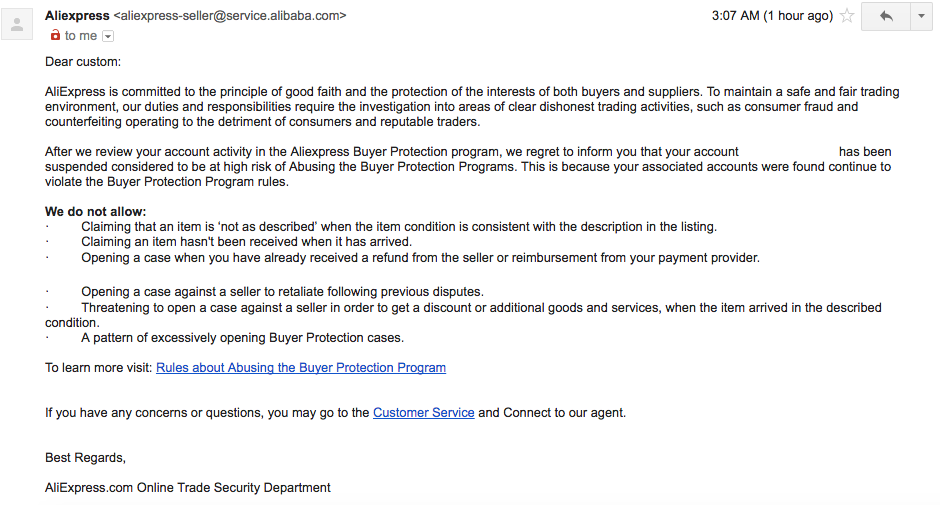The image size is (940, 505).
Task: Open the Rules about Abusing Buyer Protection link
Action: pyautogui.click(x=301, y=368)
